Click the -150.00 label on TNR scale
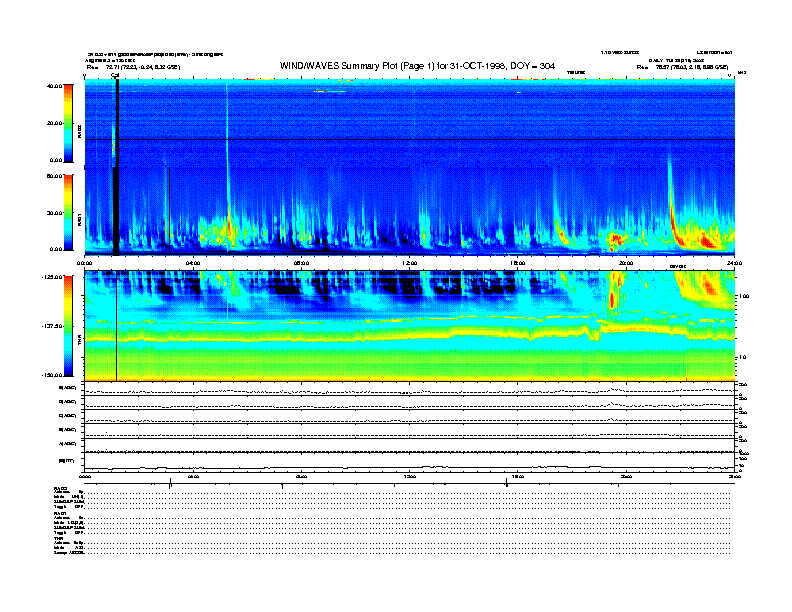The image size is (792, 612). (x=52, y=375)
